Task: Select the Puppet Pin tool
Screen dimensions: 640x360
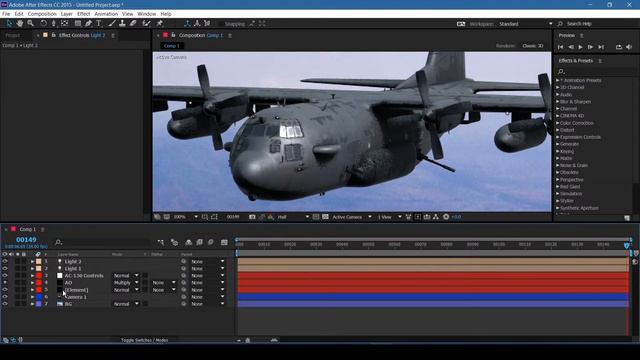Action: (160, 24)
